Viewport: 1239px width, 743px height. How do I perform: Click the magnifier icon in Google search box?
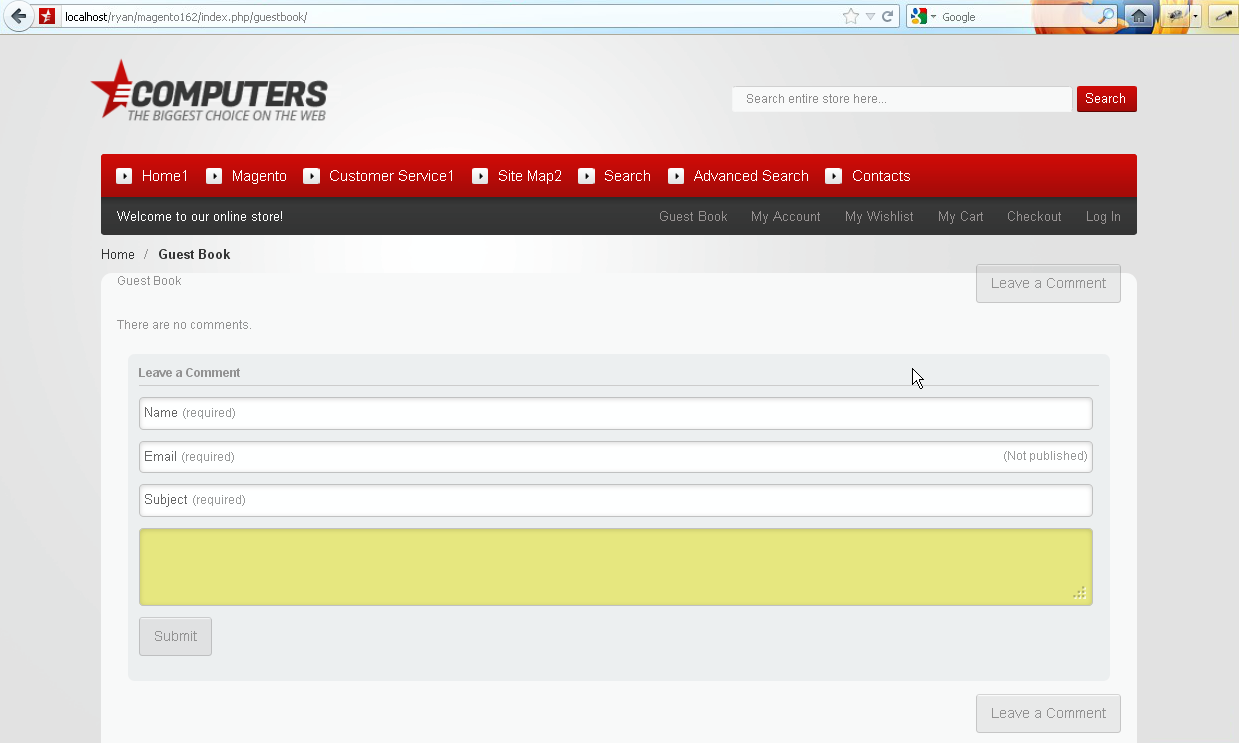click(x=1105, y=16)
